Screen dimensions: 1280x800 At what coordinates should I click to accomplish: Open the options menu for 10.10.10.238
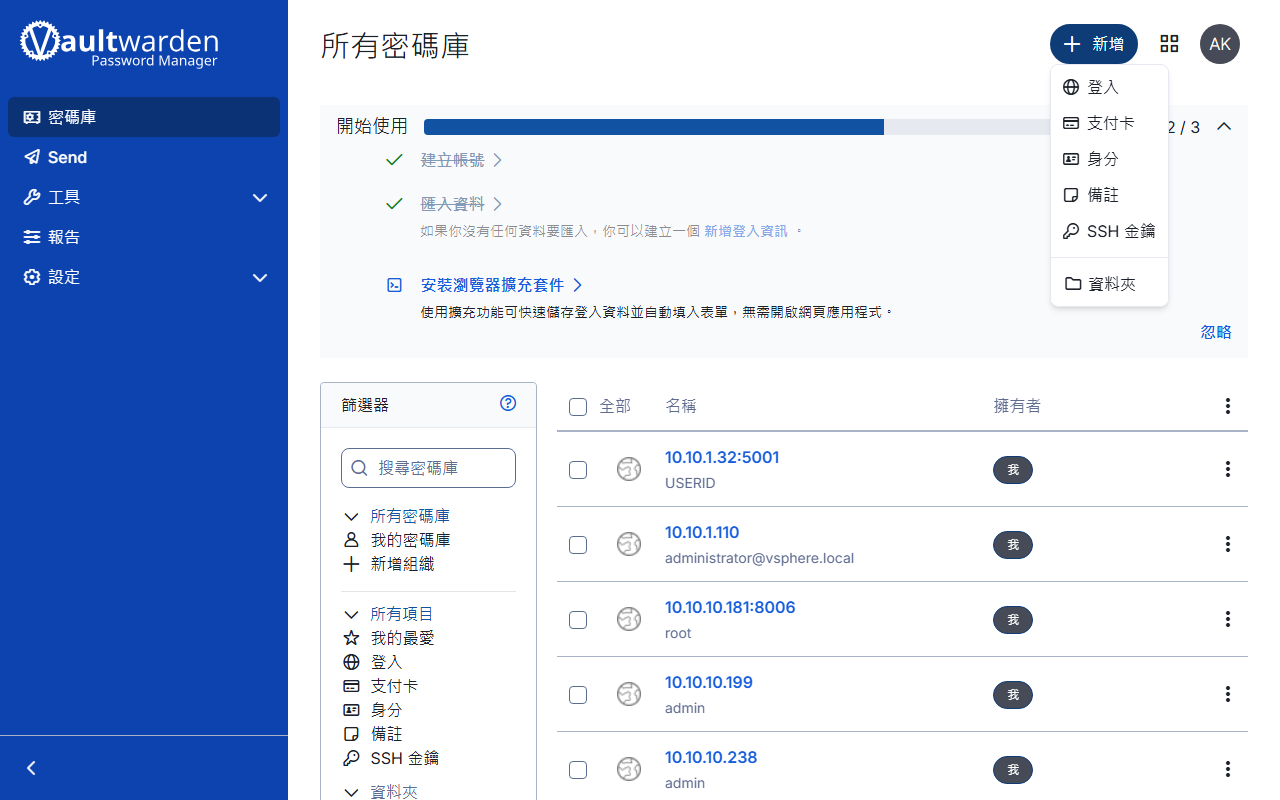click(1228, 769)
